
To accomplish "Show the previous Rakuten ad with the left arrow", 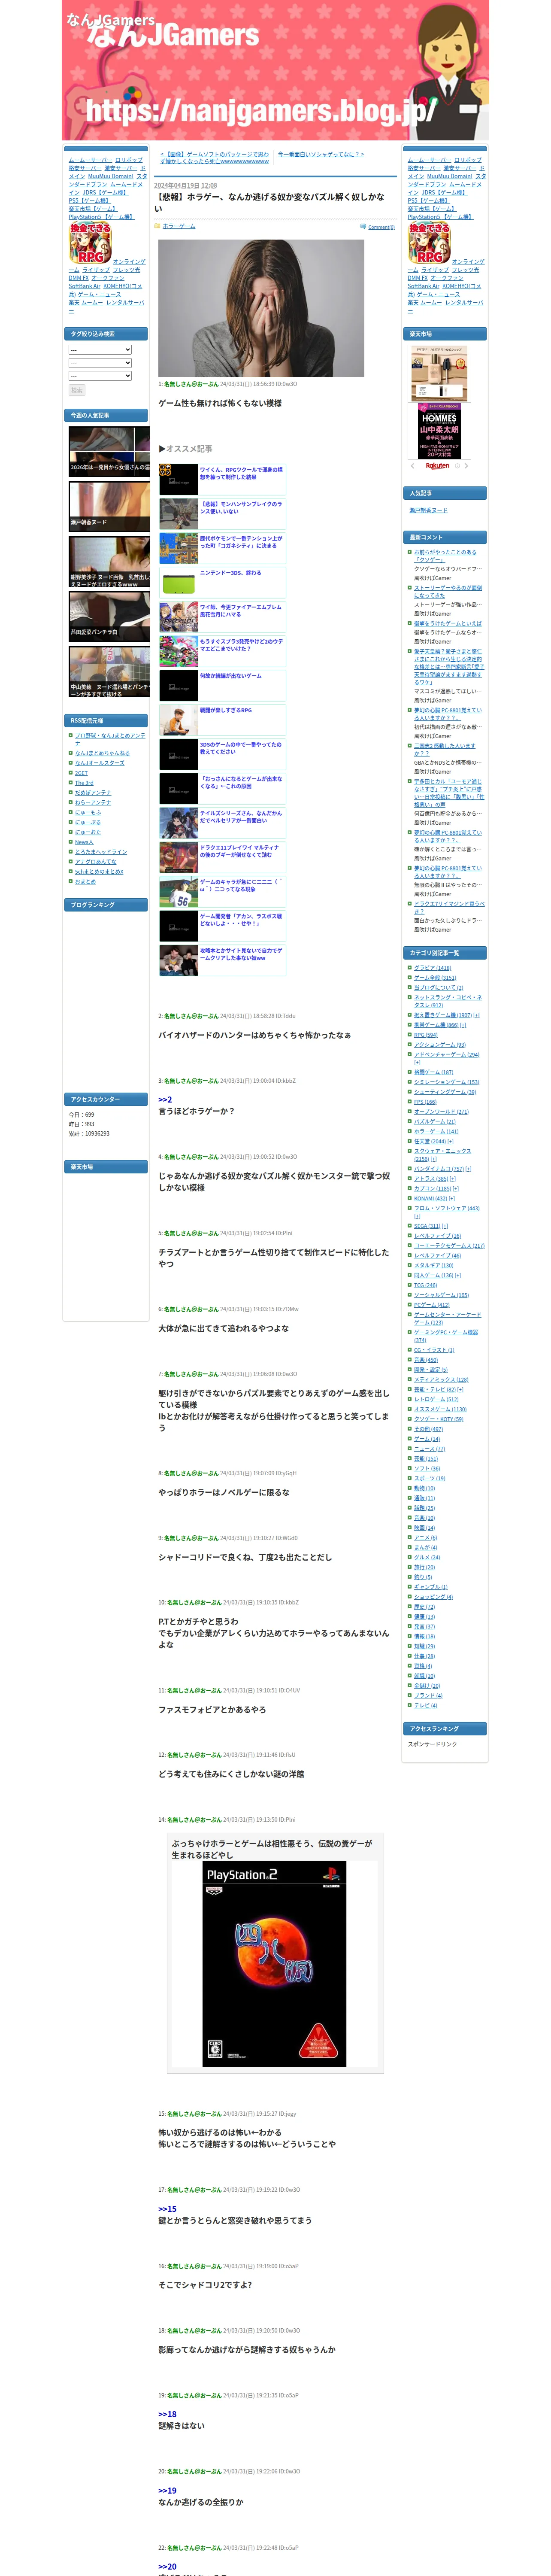I will [x=412, y=465].
